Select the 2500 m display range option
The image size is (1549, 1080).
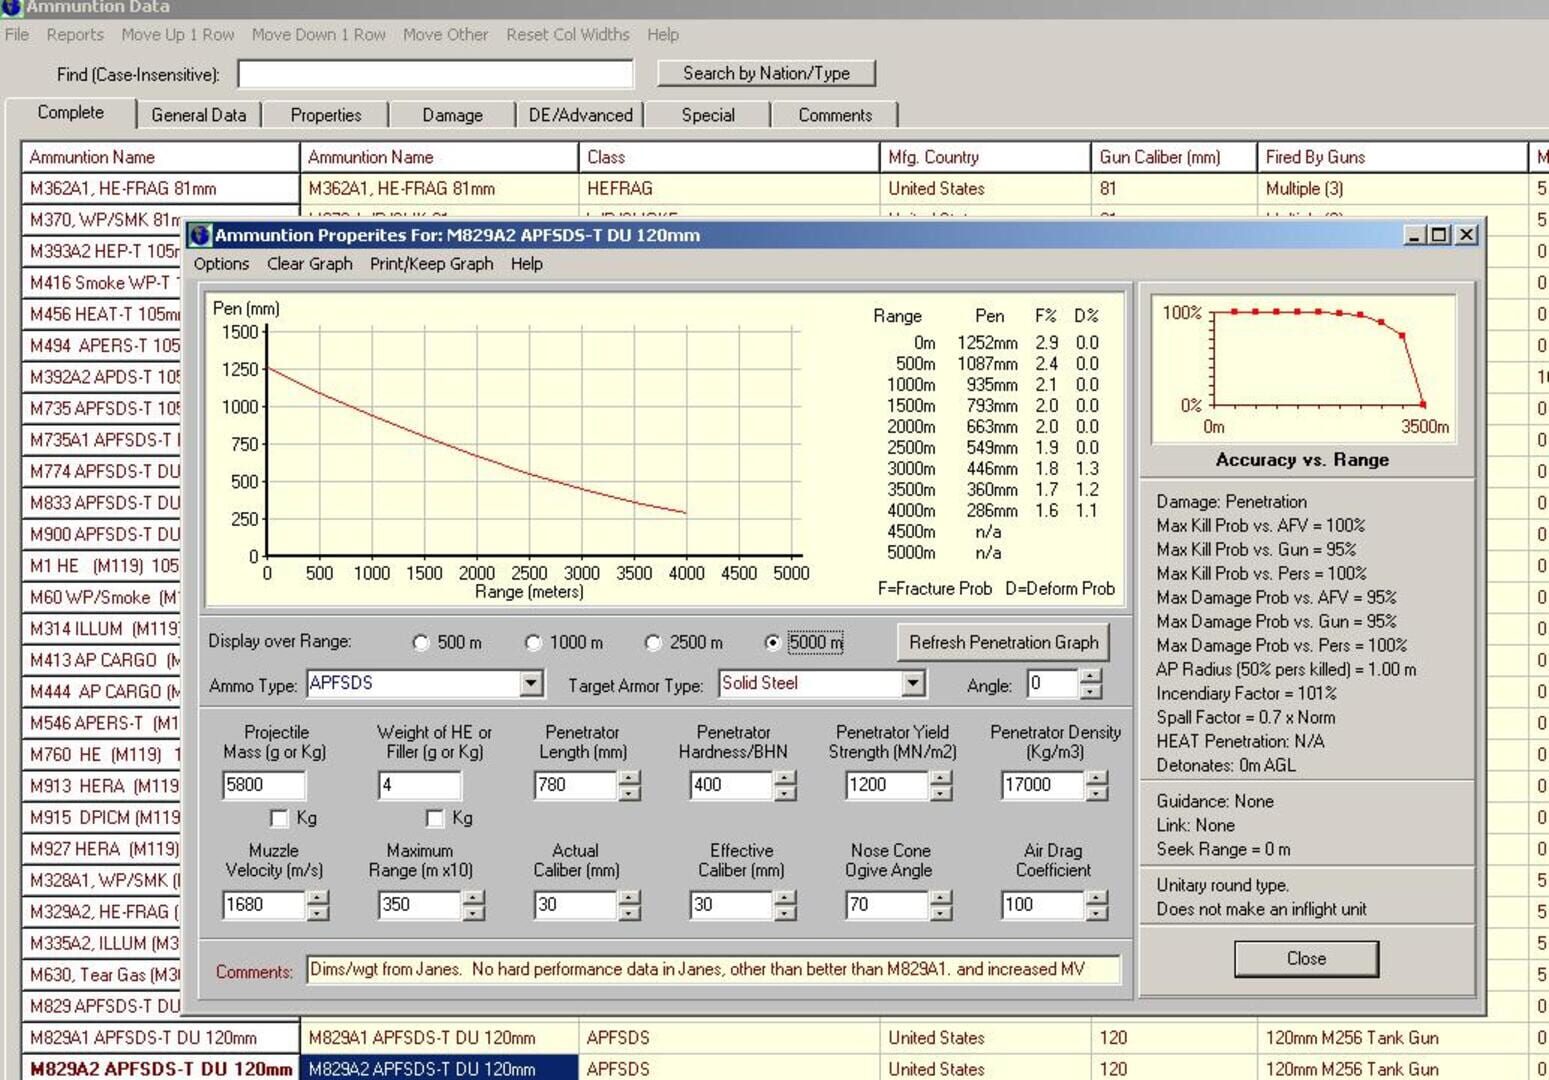click(654, 642)
